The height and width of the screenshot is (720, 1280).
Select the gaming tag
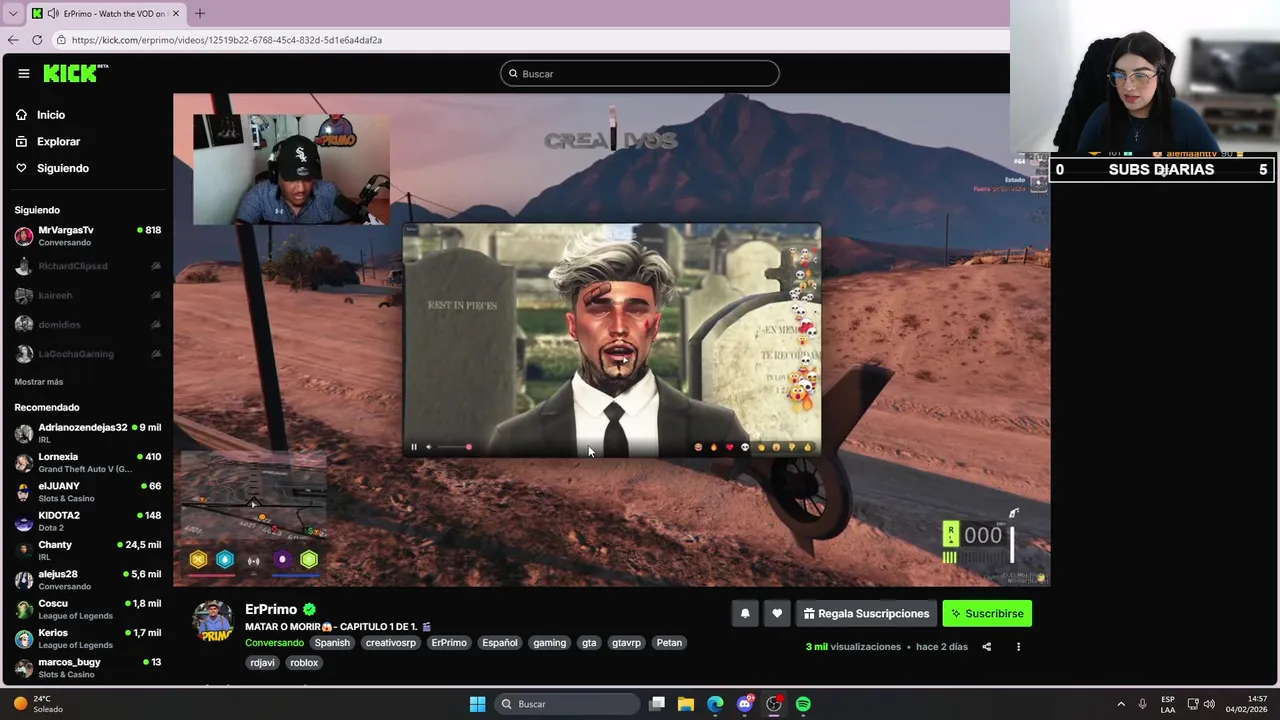click(x=549, y=643)
